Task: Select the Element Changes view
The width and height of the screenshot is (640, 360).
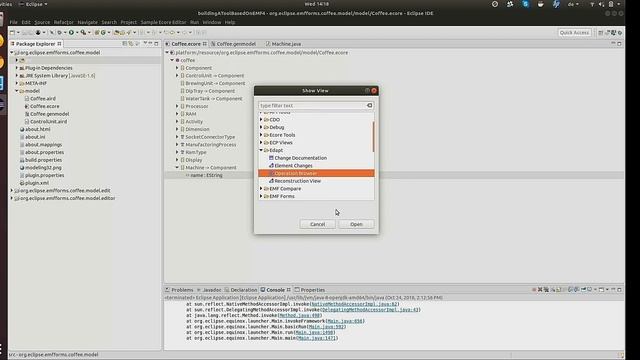Action: (293, 166)
